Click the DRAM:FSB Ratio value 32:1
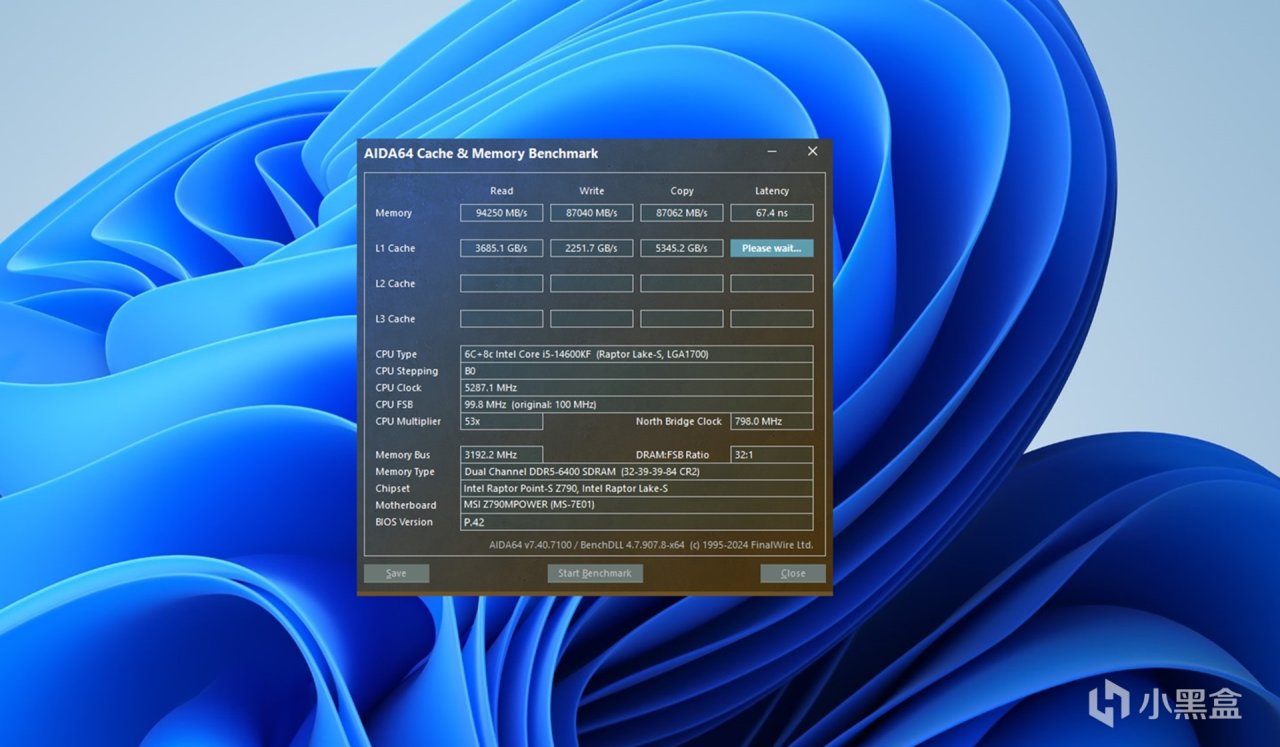Viewport: 1280px width, 747px height. (772, 455)
